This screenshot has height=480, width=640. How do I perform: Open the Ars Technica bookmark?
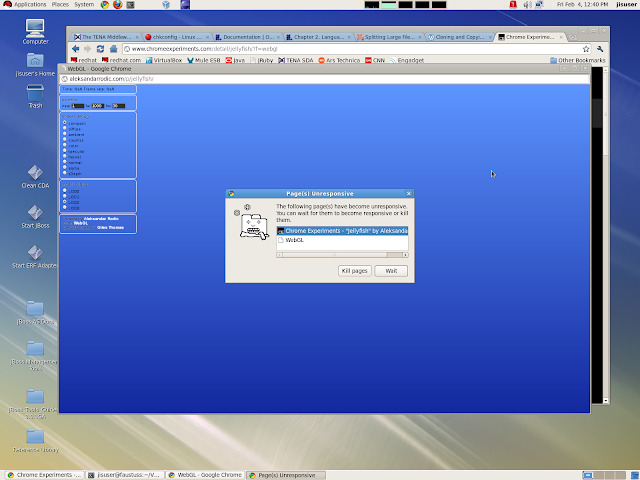click(x=339, y=60)
